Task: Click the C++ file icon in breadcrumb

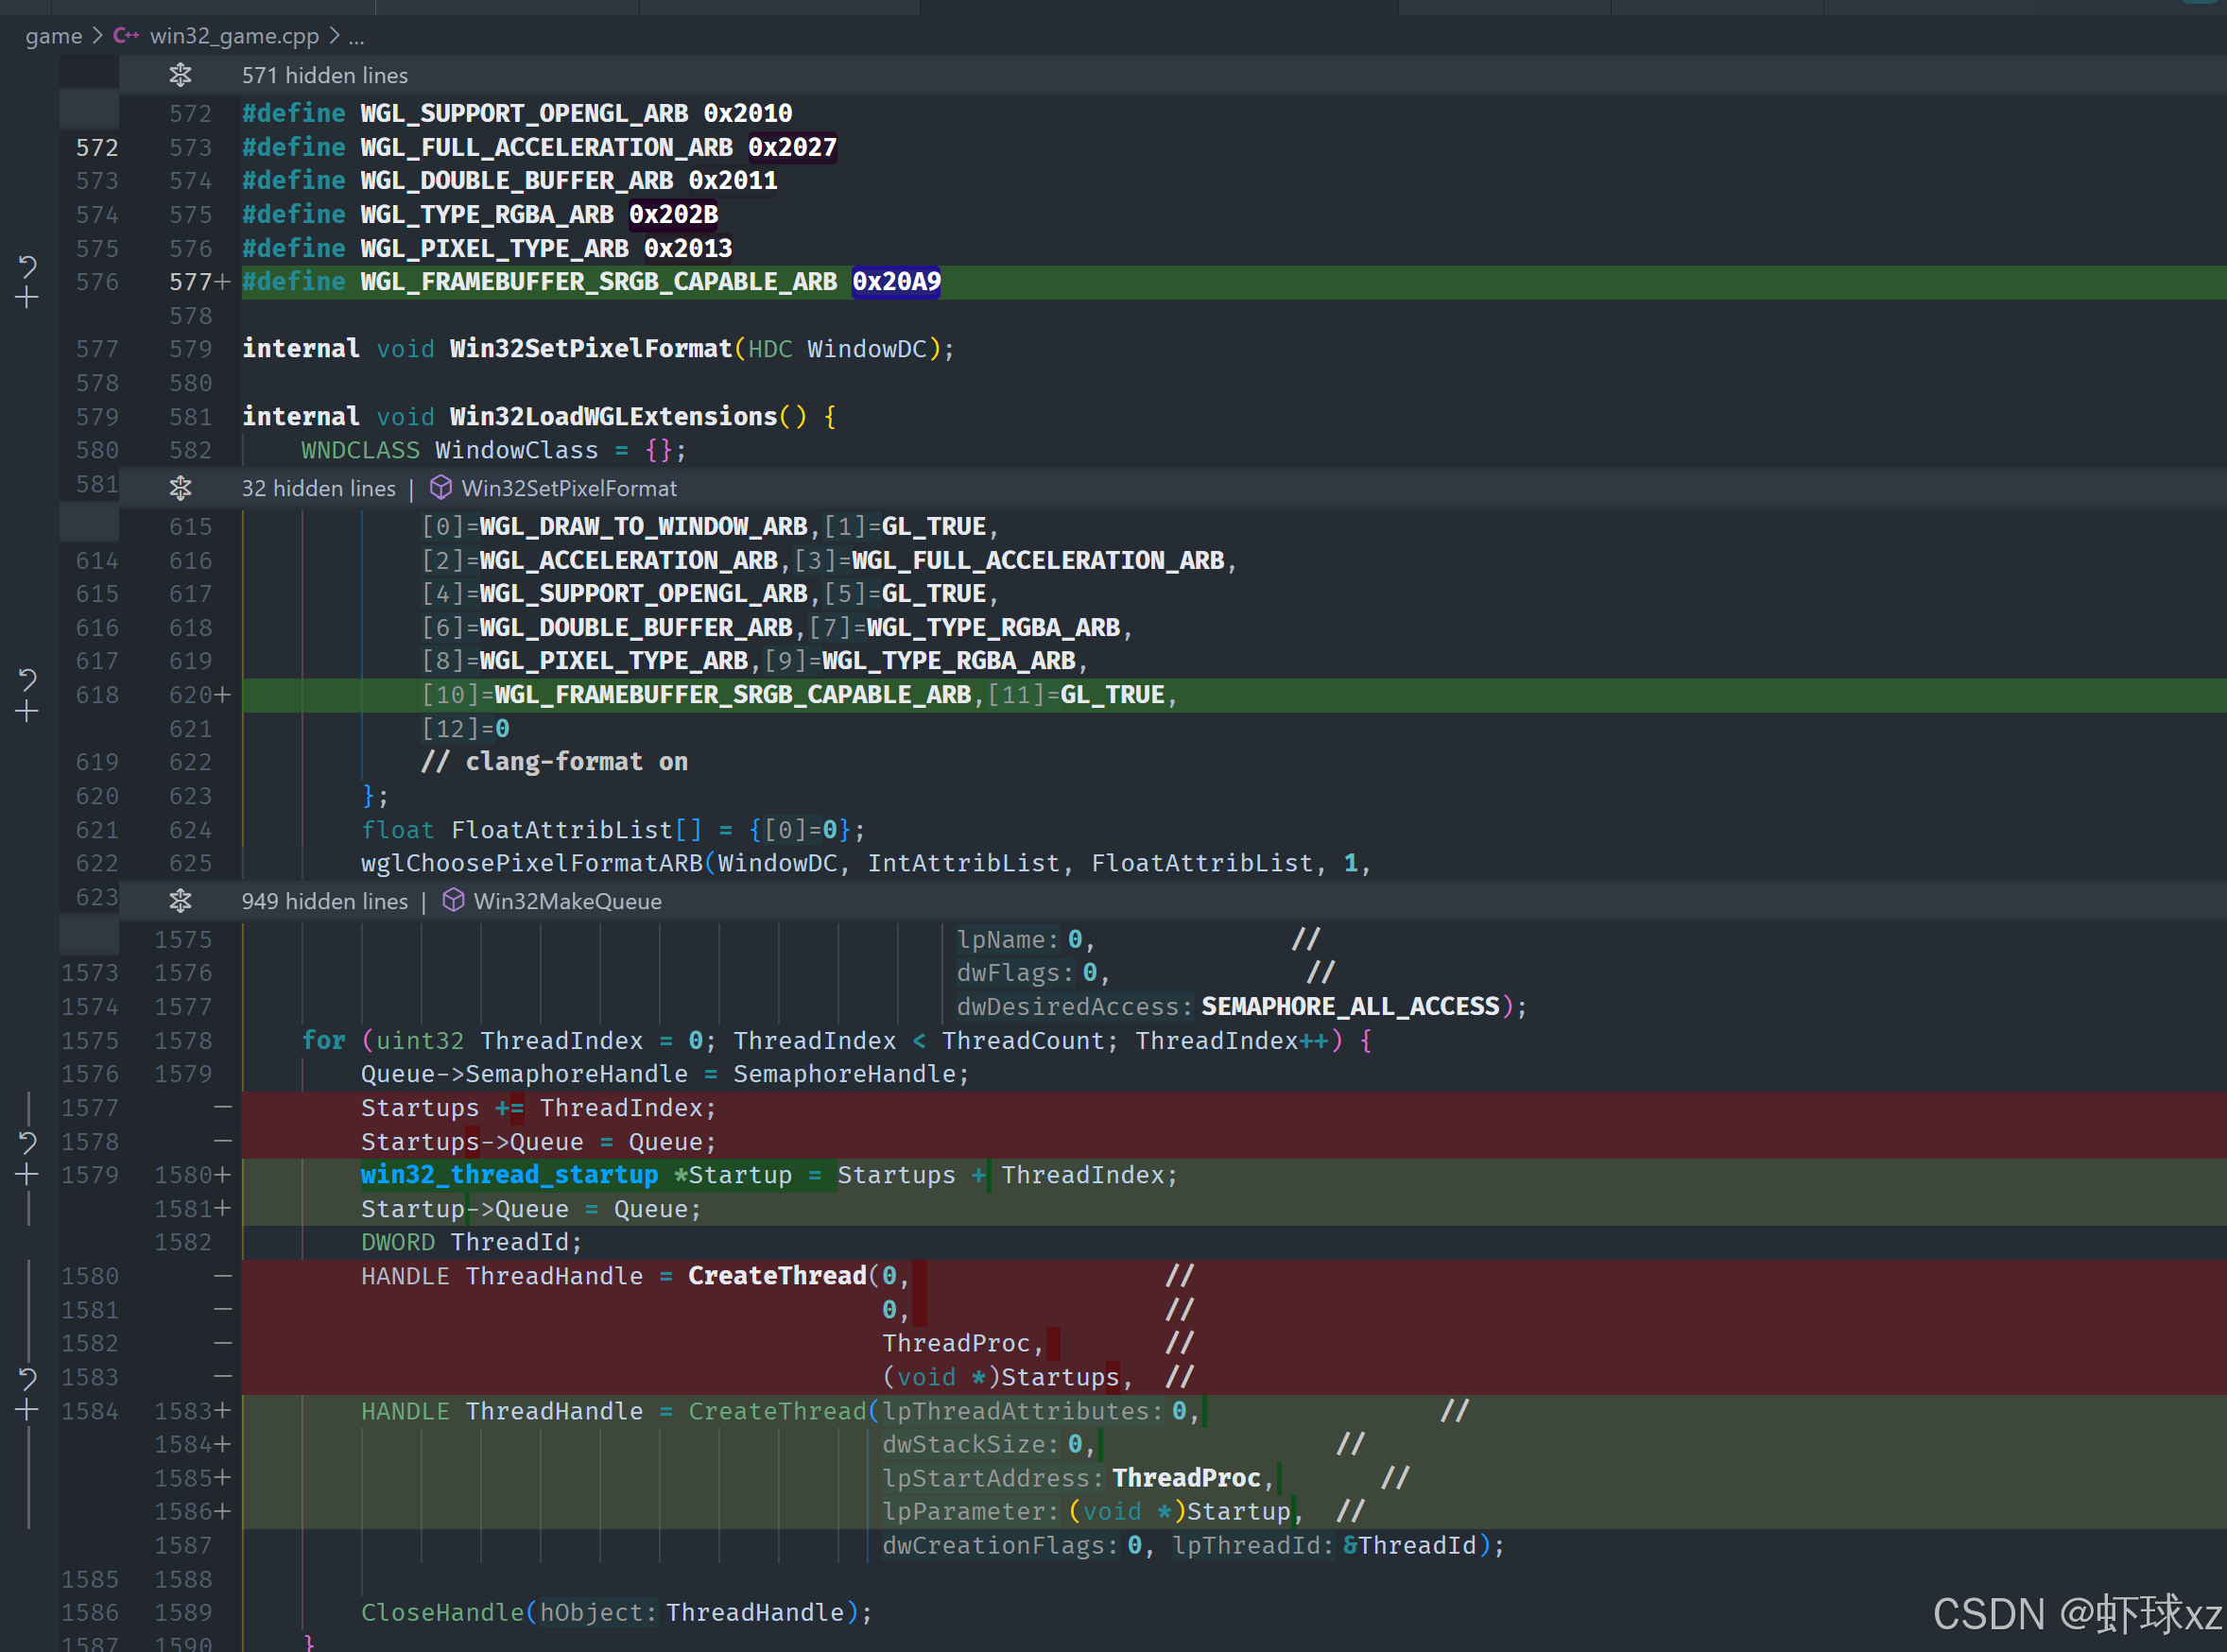Action: [126, 36]
